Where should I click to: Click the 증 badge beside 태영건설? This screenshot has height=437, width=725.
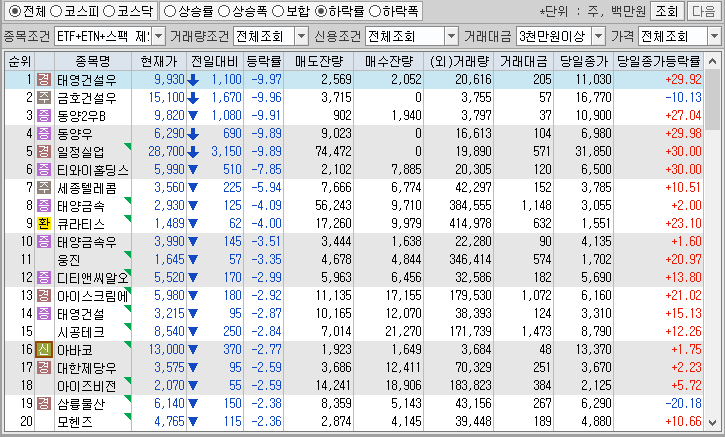(x=44, y=314)
